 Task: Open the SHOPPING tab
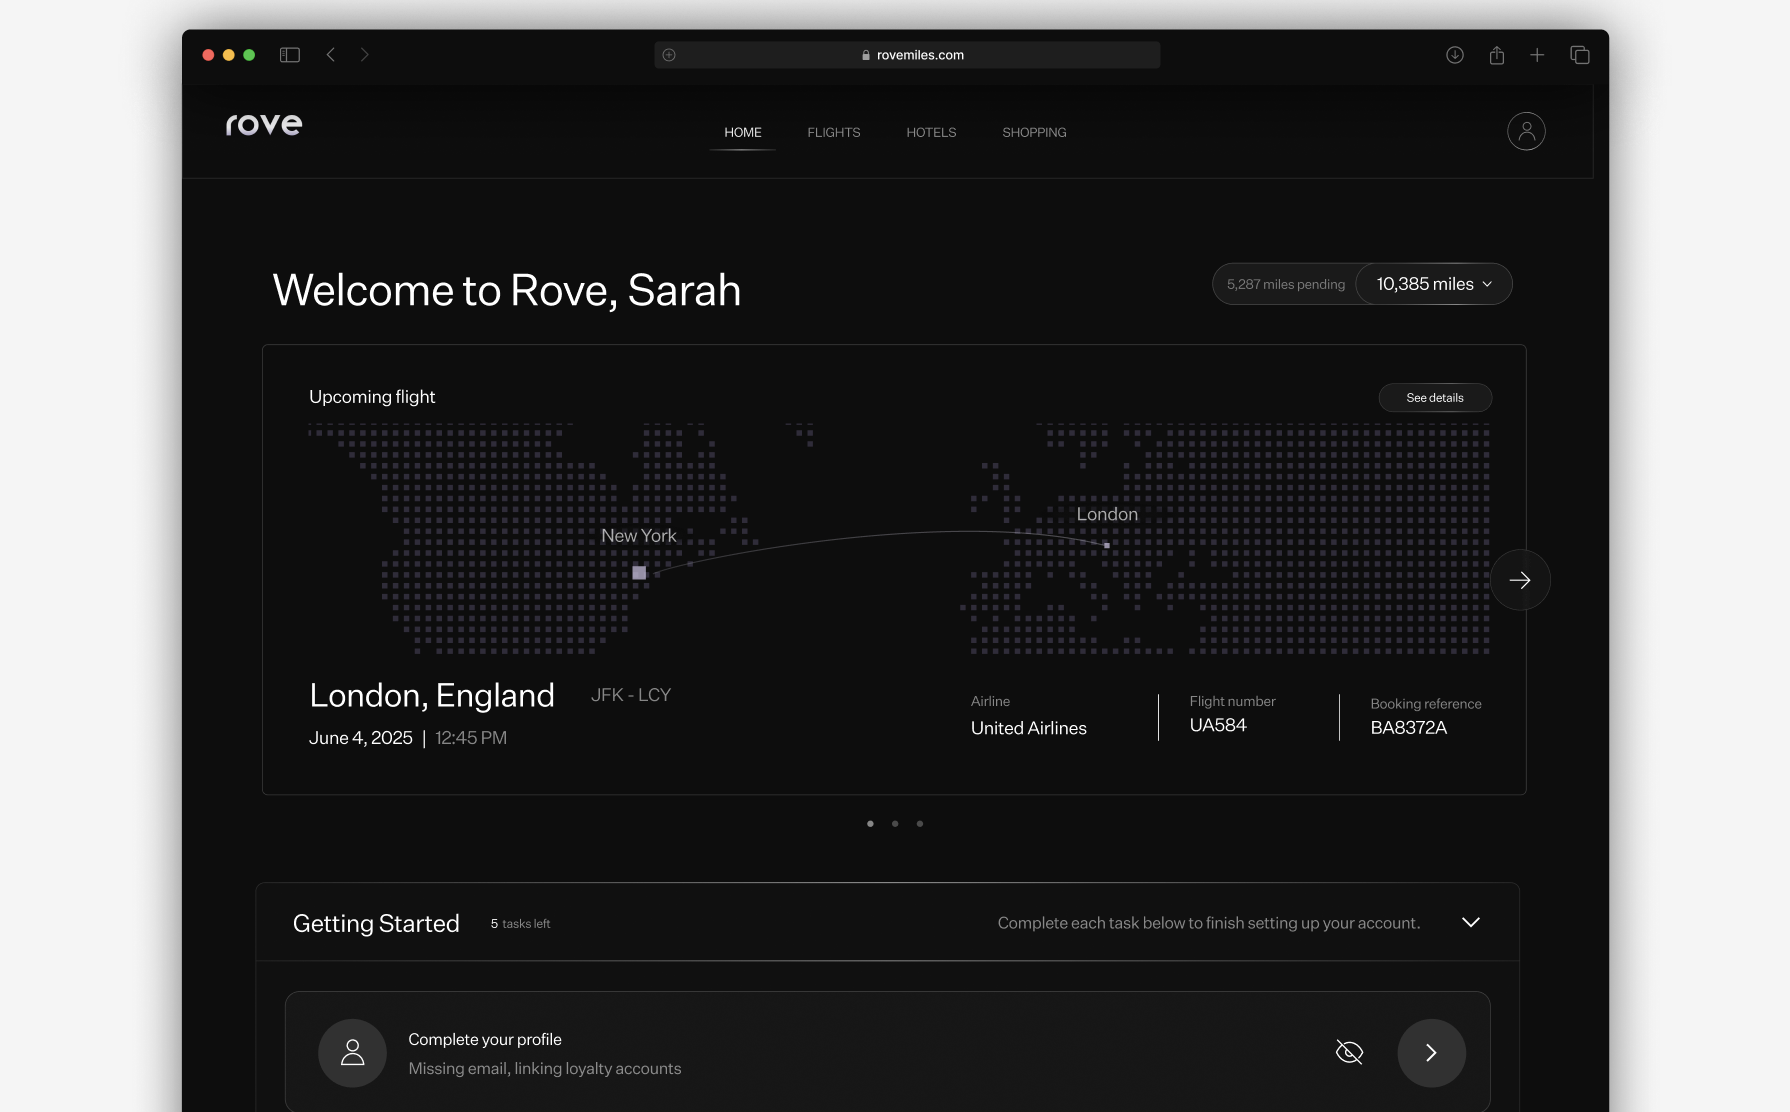click(x=1034, y=132)
